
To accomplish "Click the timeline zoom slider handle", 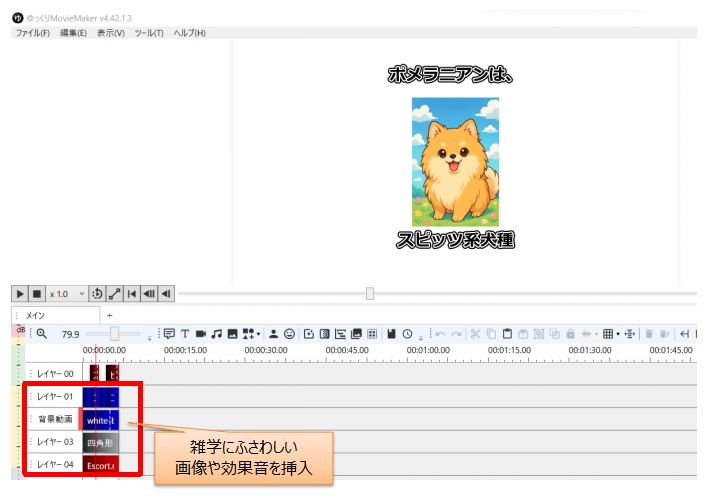I will (114, 334).
